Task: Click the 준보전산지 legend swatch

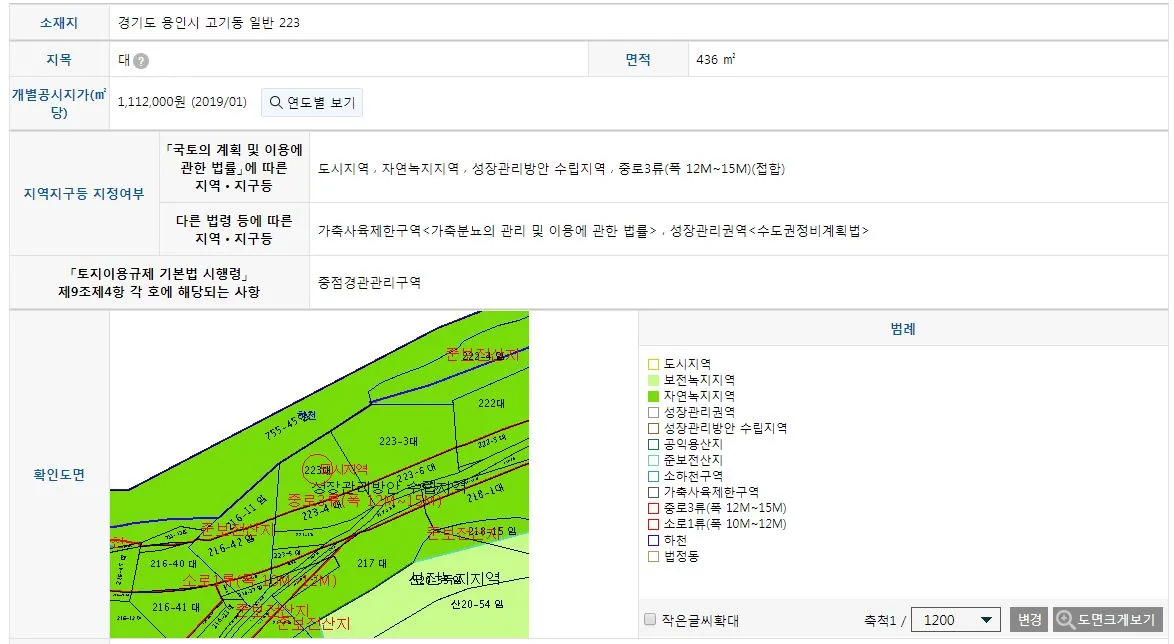Action: [x=652, y=459]
